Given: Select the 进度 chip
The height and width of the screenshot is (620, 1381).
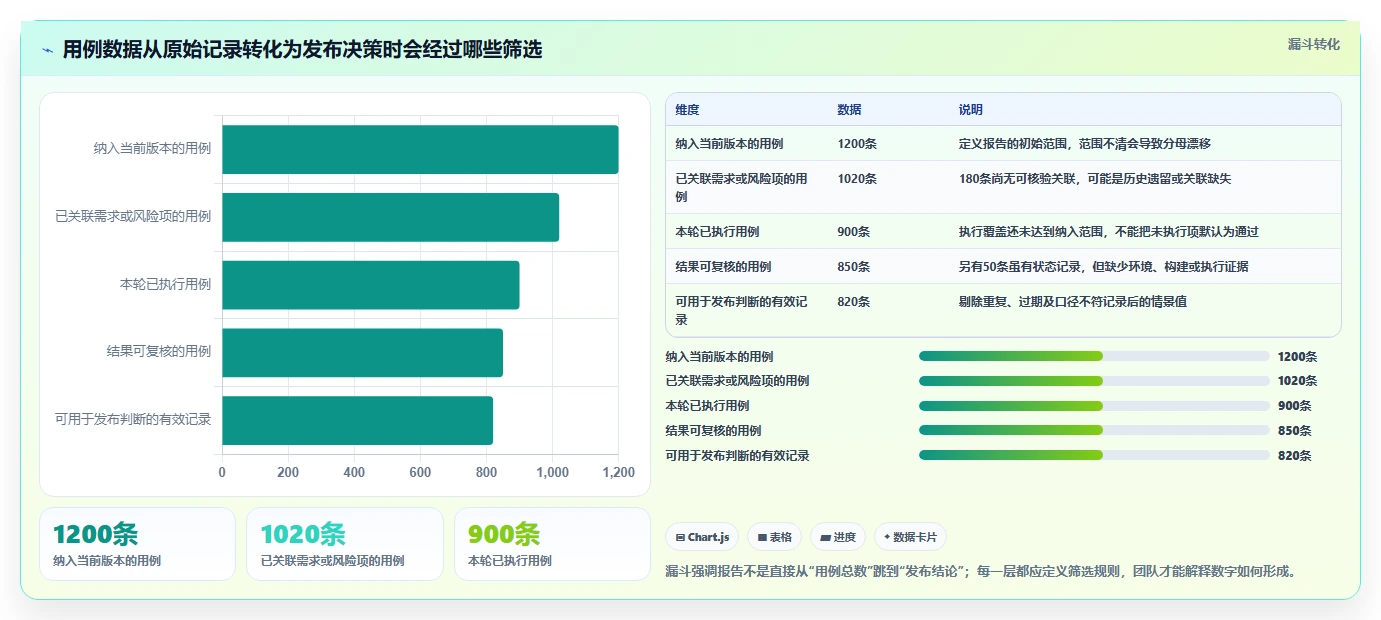Looking at the screenshot, I should (x=837, y=537).
